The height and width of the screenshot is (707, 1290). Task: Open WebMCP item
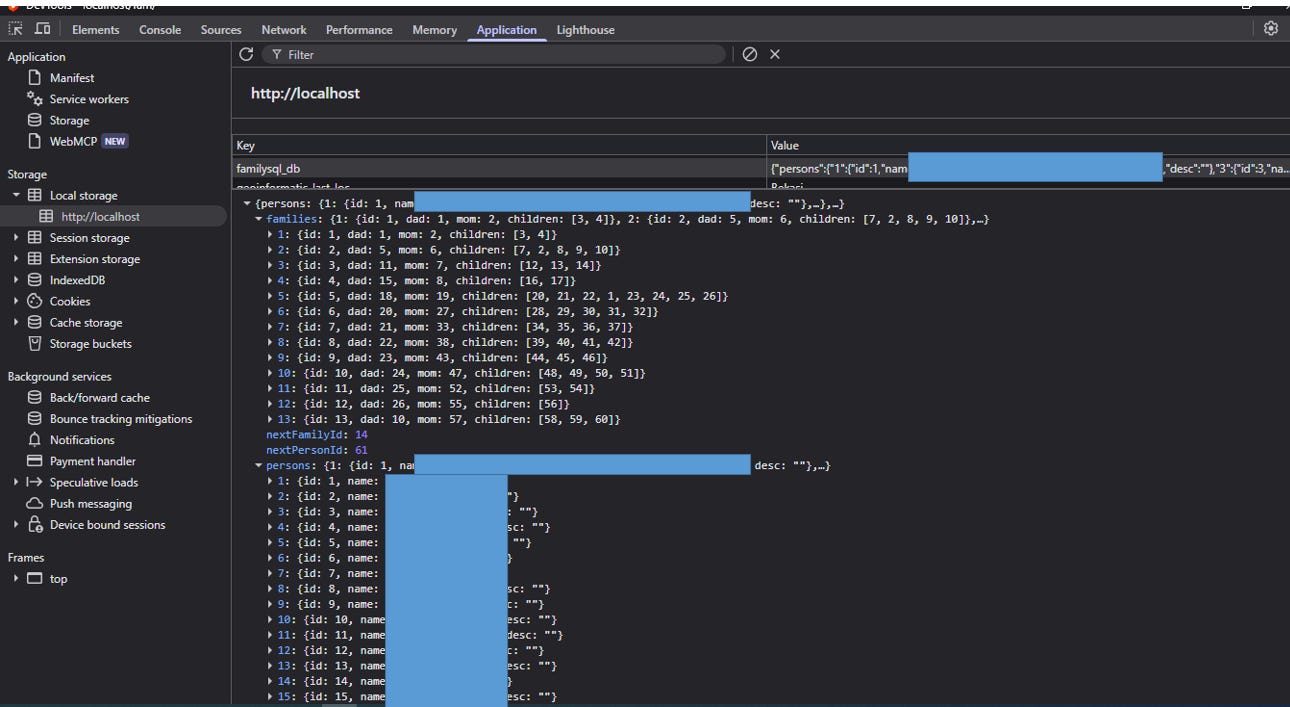coord(73,141)
